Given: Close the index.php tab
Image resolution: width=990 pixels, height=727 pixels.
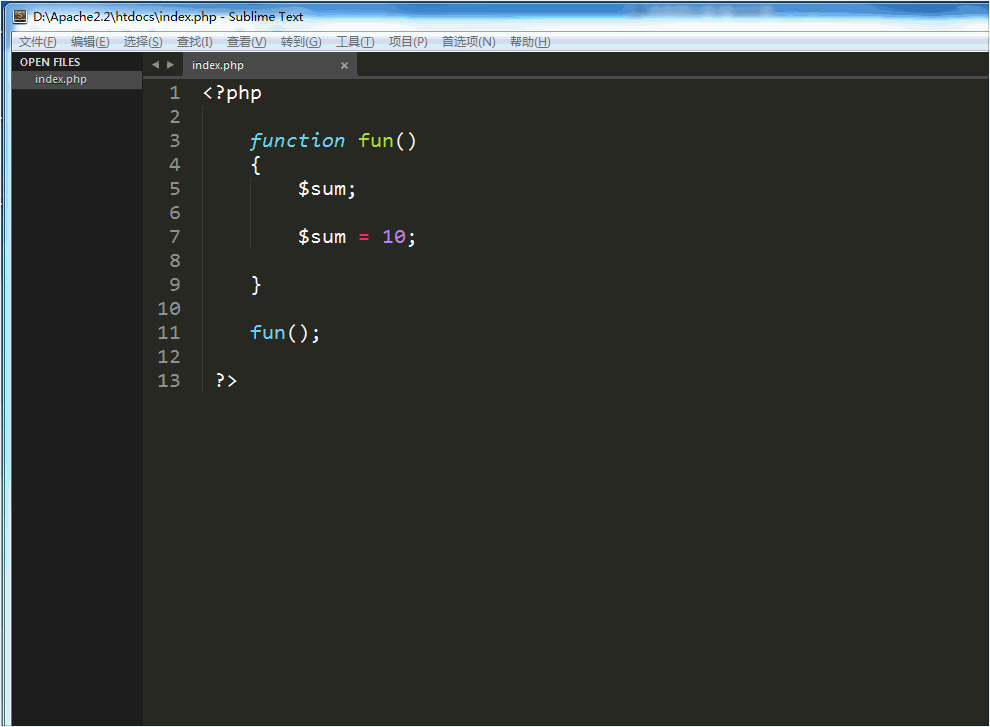Looking at the screenshot, I should (344, 65).
